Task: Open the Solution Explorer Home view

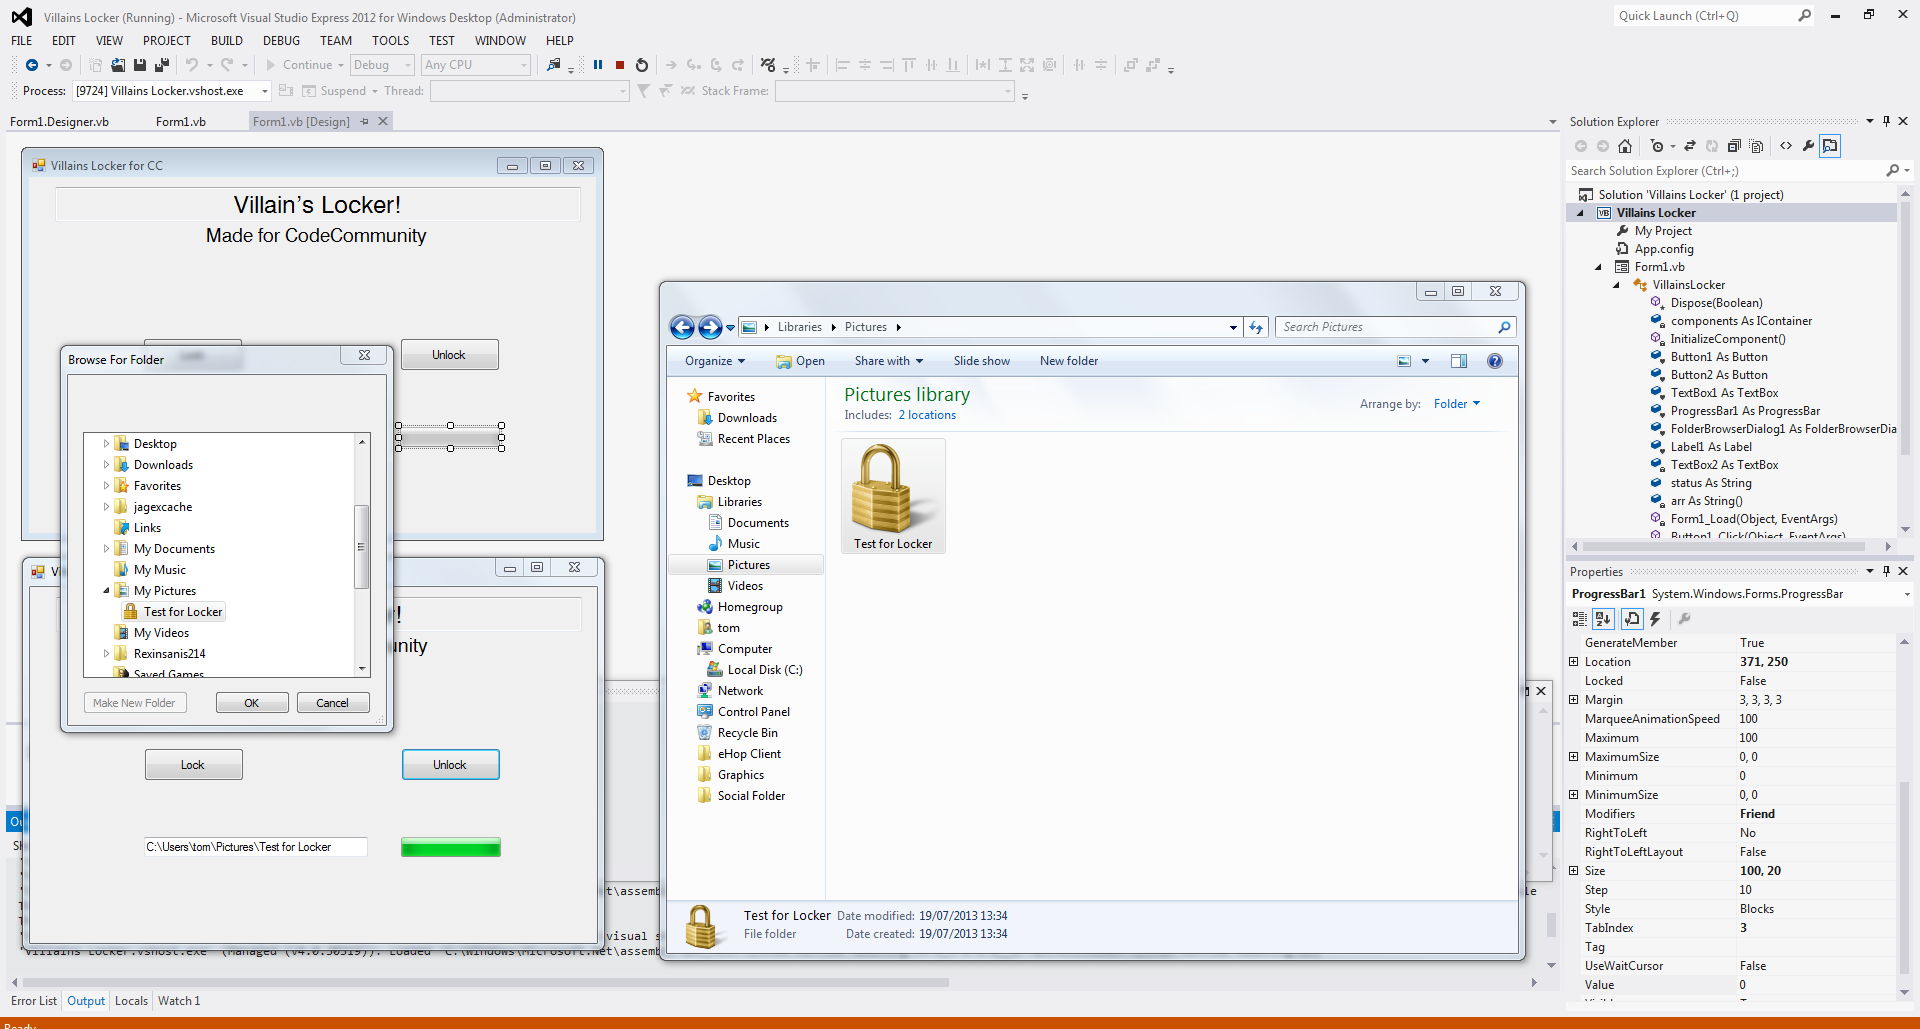Action: (1625, 146)
